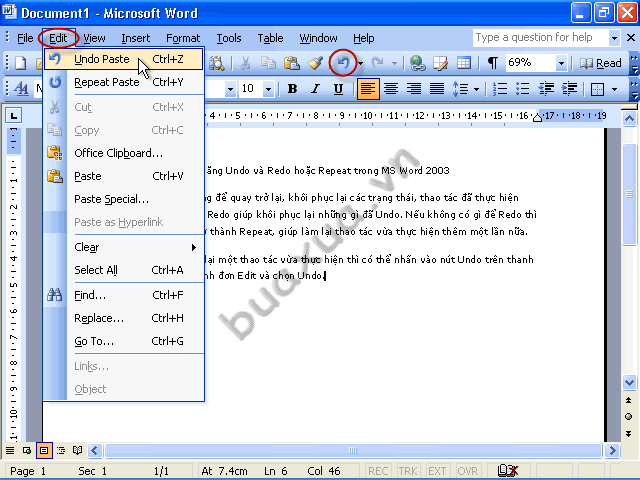Click the Read button on toolbar

pyautogui.click(x=600, y=63)
